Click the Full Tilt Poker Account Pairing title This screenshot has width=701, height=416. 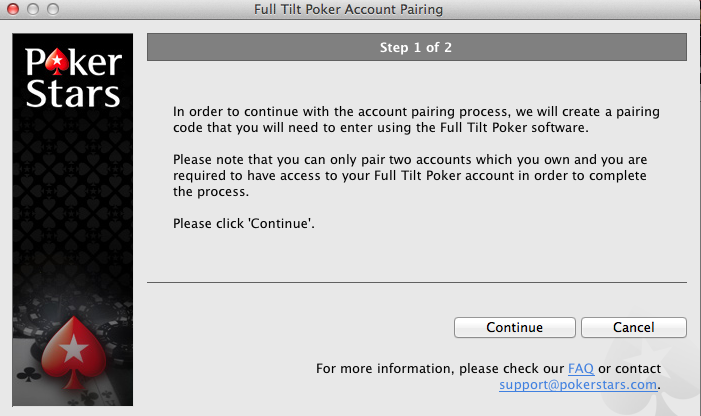click(x=348, y=9)
